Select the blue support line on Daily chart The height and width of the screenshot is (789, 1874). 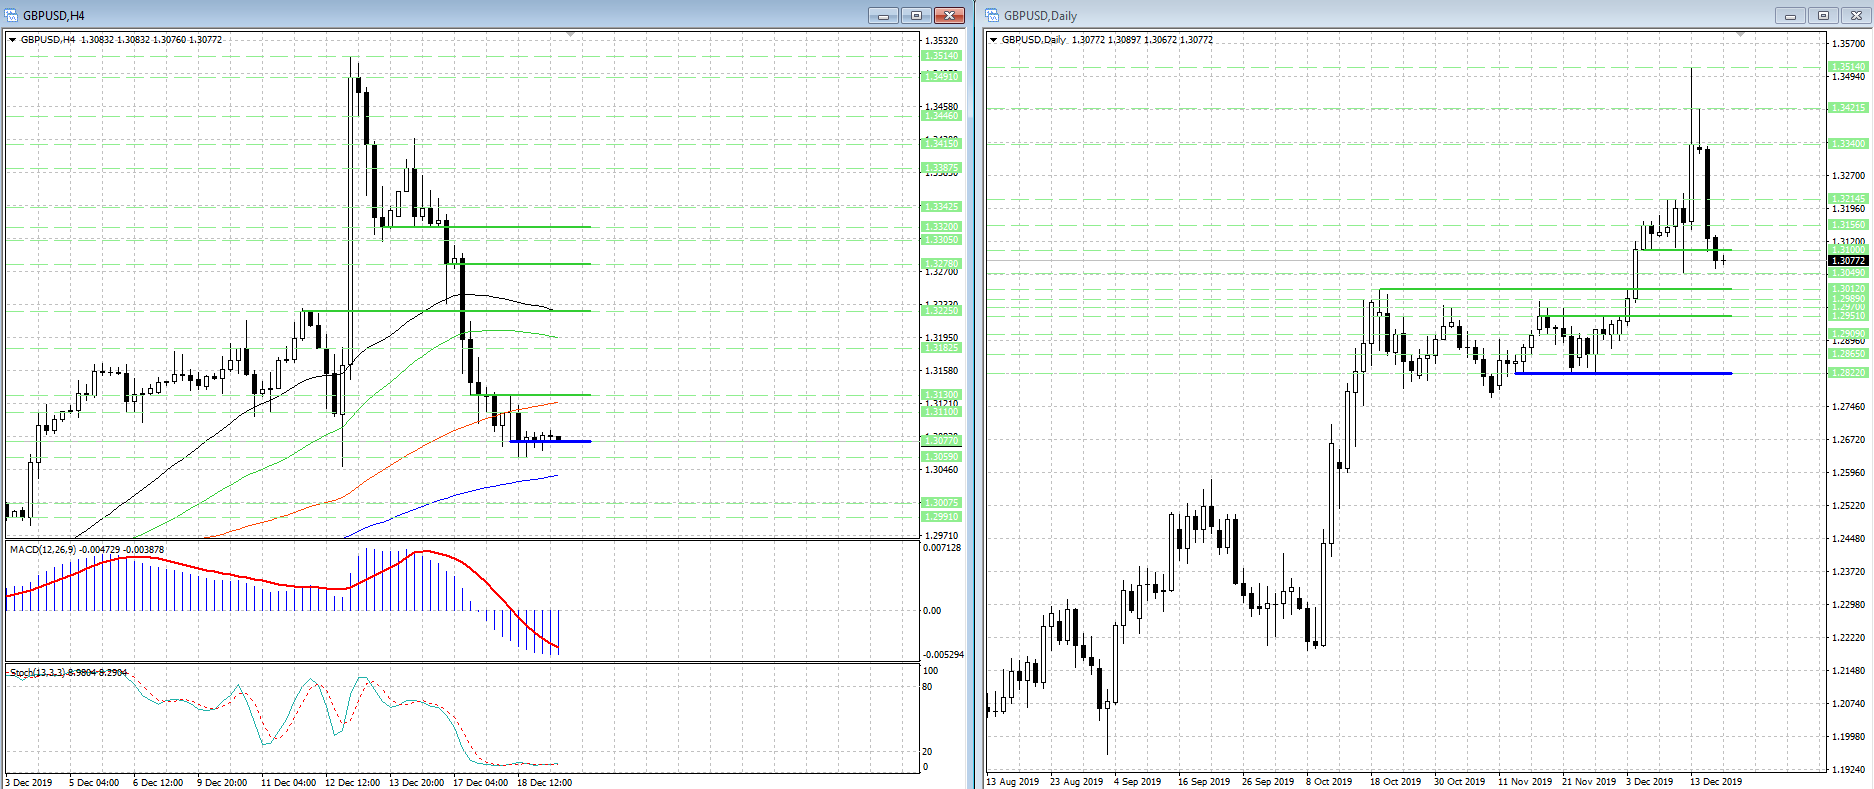(x=1623, y=373)
